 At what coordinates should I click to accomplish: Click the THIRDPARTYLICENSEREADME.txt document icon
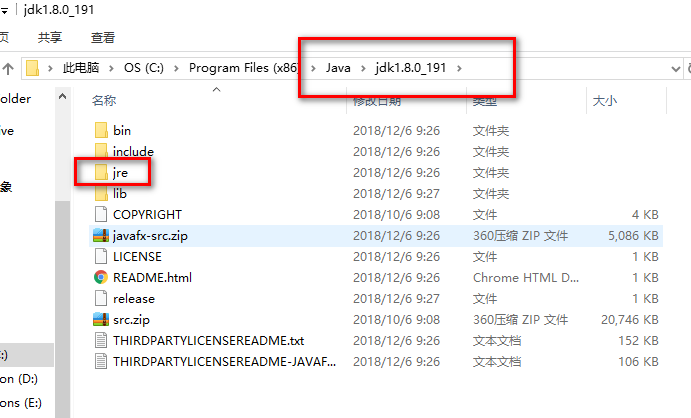[x=101, y=340]
